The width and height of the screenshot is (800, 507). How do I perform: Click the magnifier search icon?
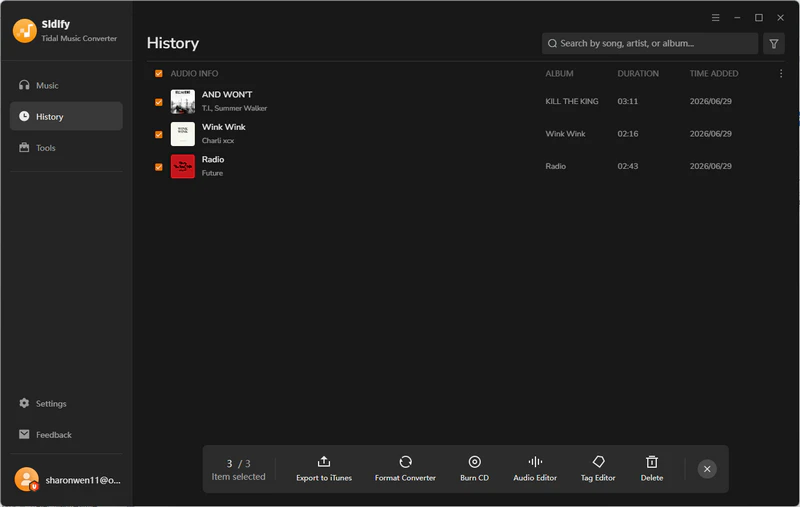click(552, 43)
